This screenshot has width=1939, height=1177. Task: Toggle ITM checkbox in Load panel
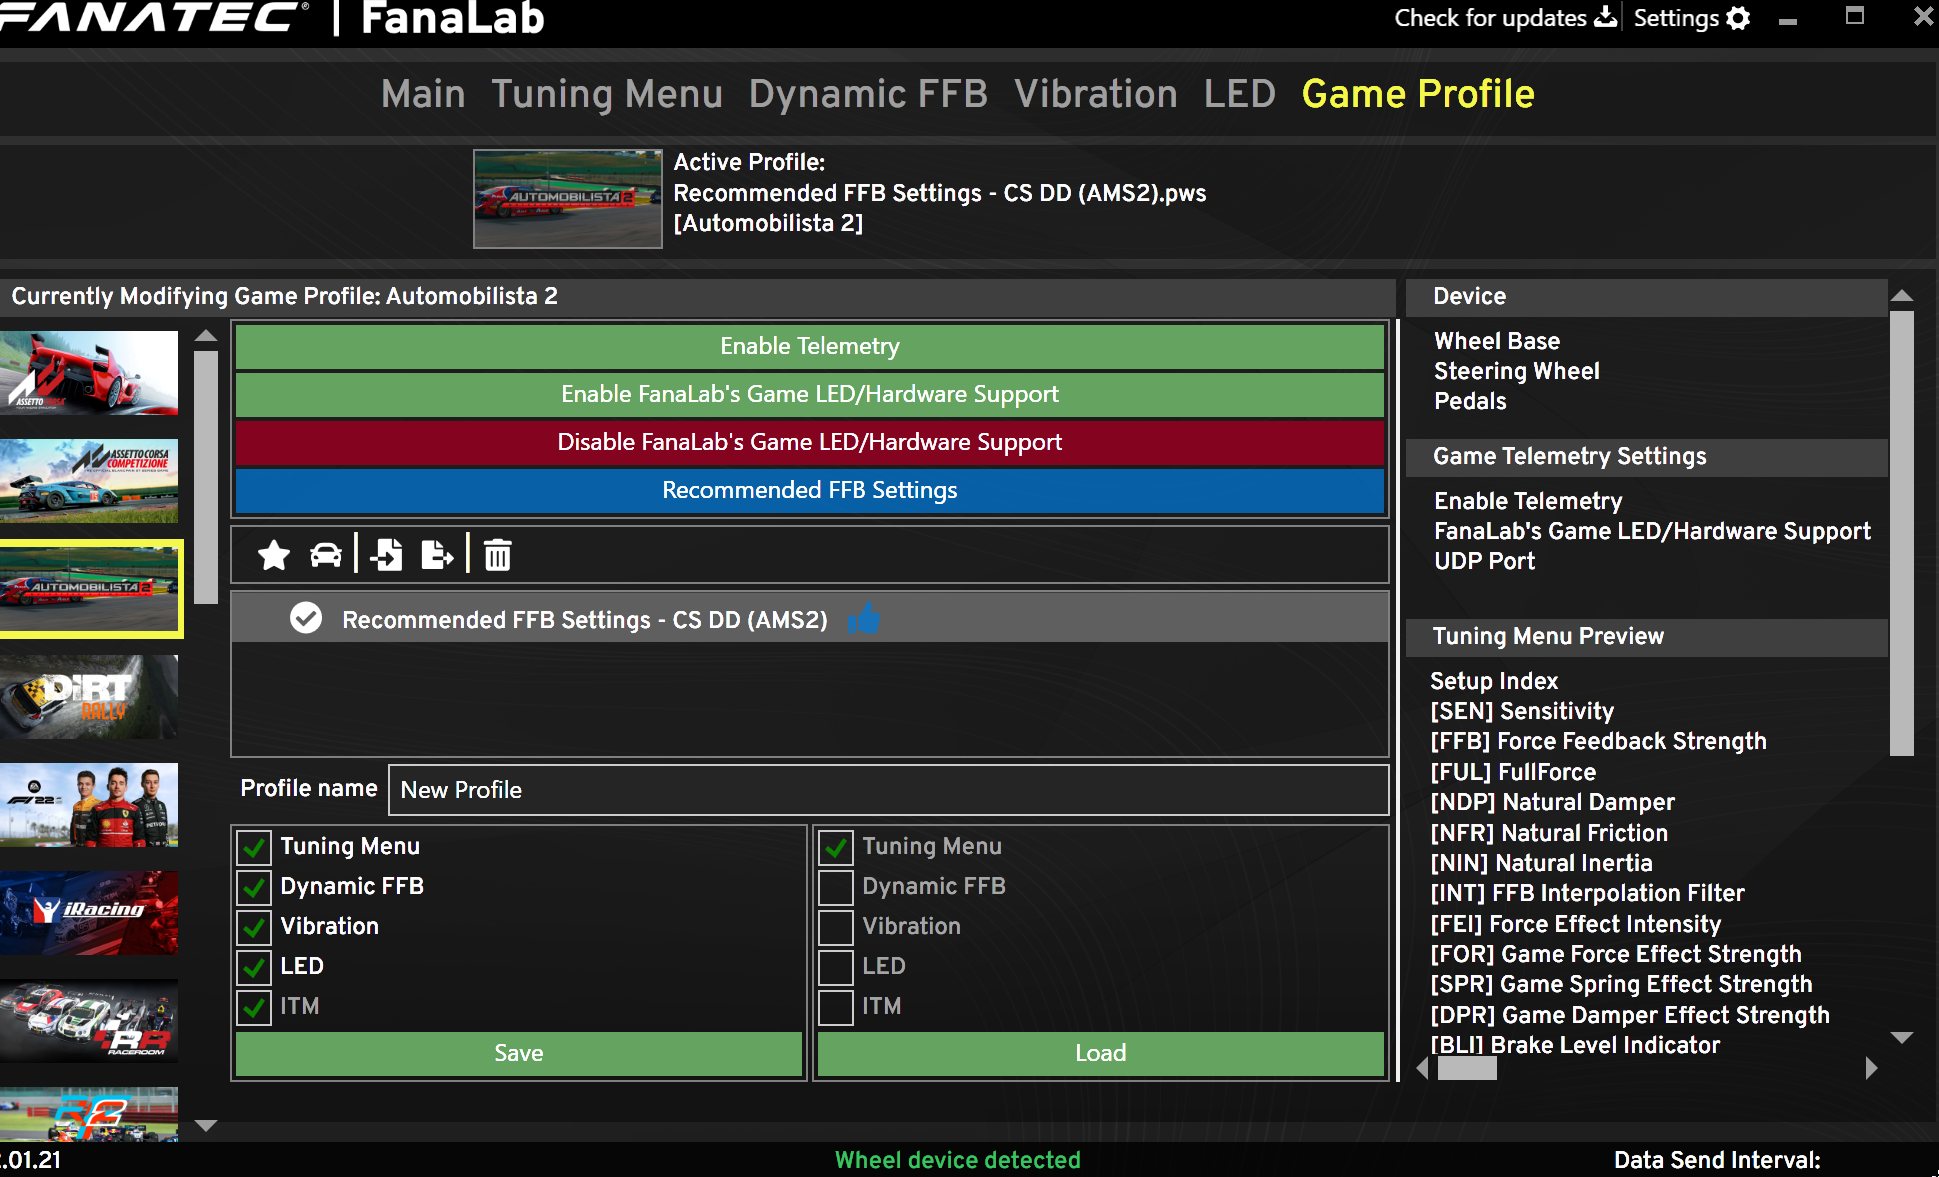click(x=836, y=1007)
